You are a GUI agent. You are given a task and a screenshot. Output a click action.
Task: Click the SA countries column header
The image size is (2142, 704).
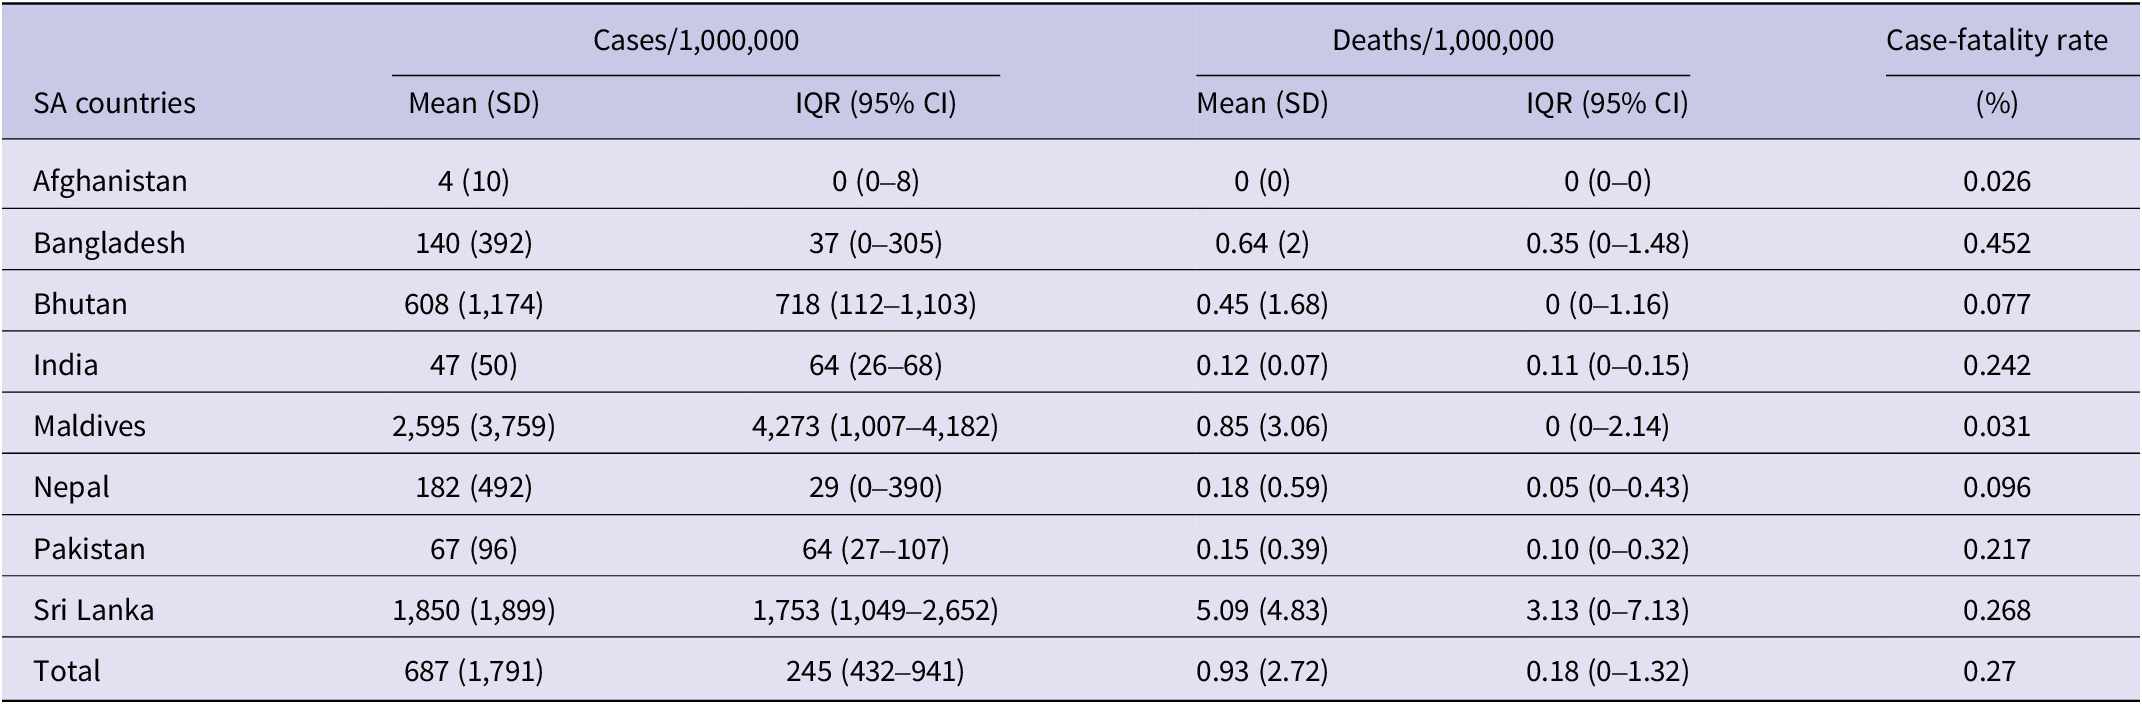point(114,103)
